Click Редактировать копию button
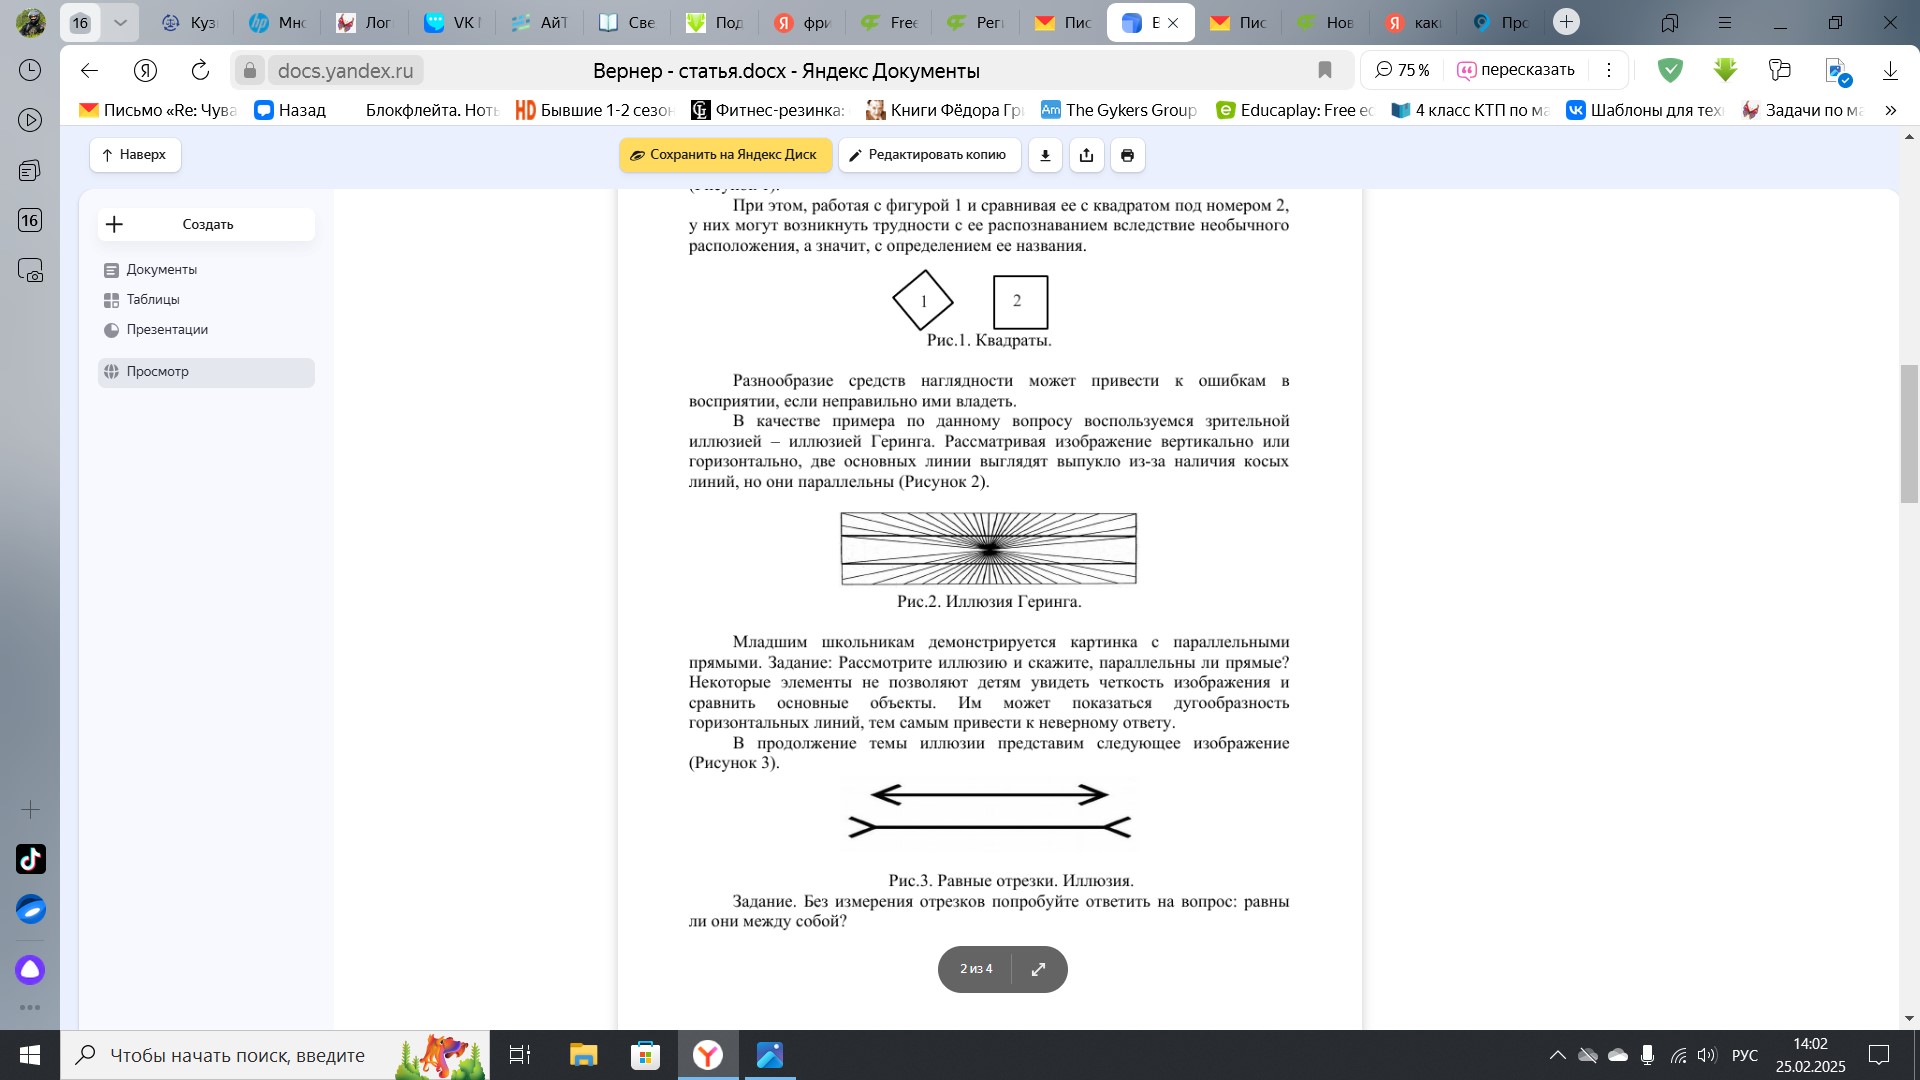Image resolution: width=1920 pixels, height=1080 pixels. pos(929,155)
